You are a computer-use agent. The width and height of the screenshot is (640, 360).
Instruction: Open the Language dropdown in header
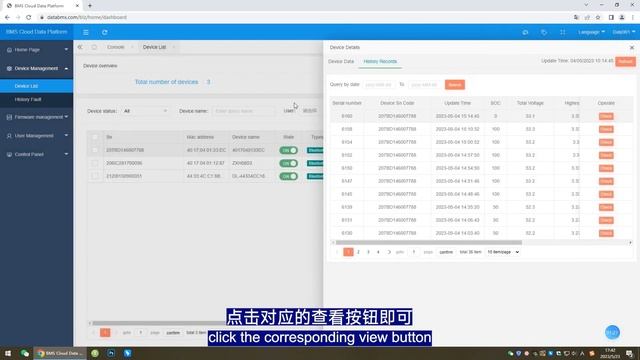click(x=591, y=32)
